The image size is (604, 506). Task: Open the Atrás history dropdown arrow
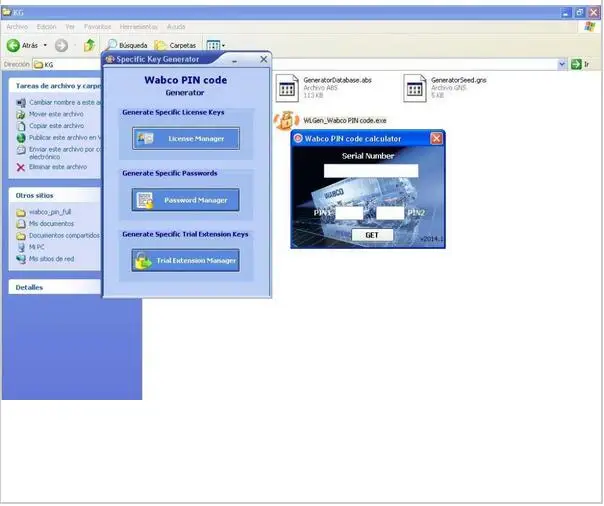coord(45,45)
